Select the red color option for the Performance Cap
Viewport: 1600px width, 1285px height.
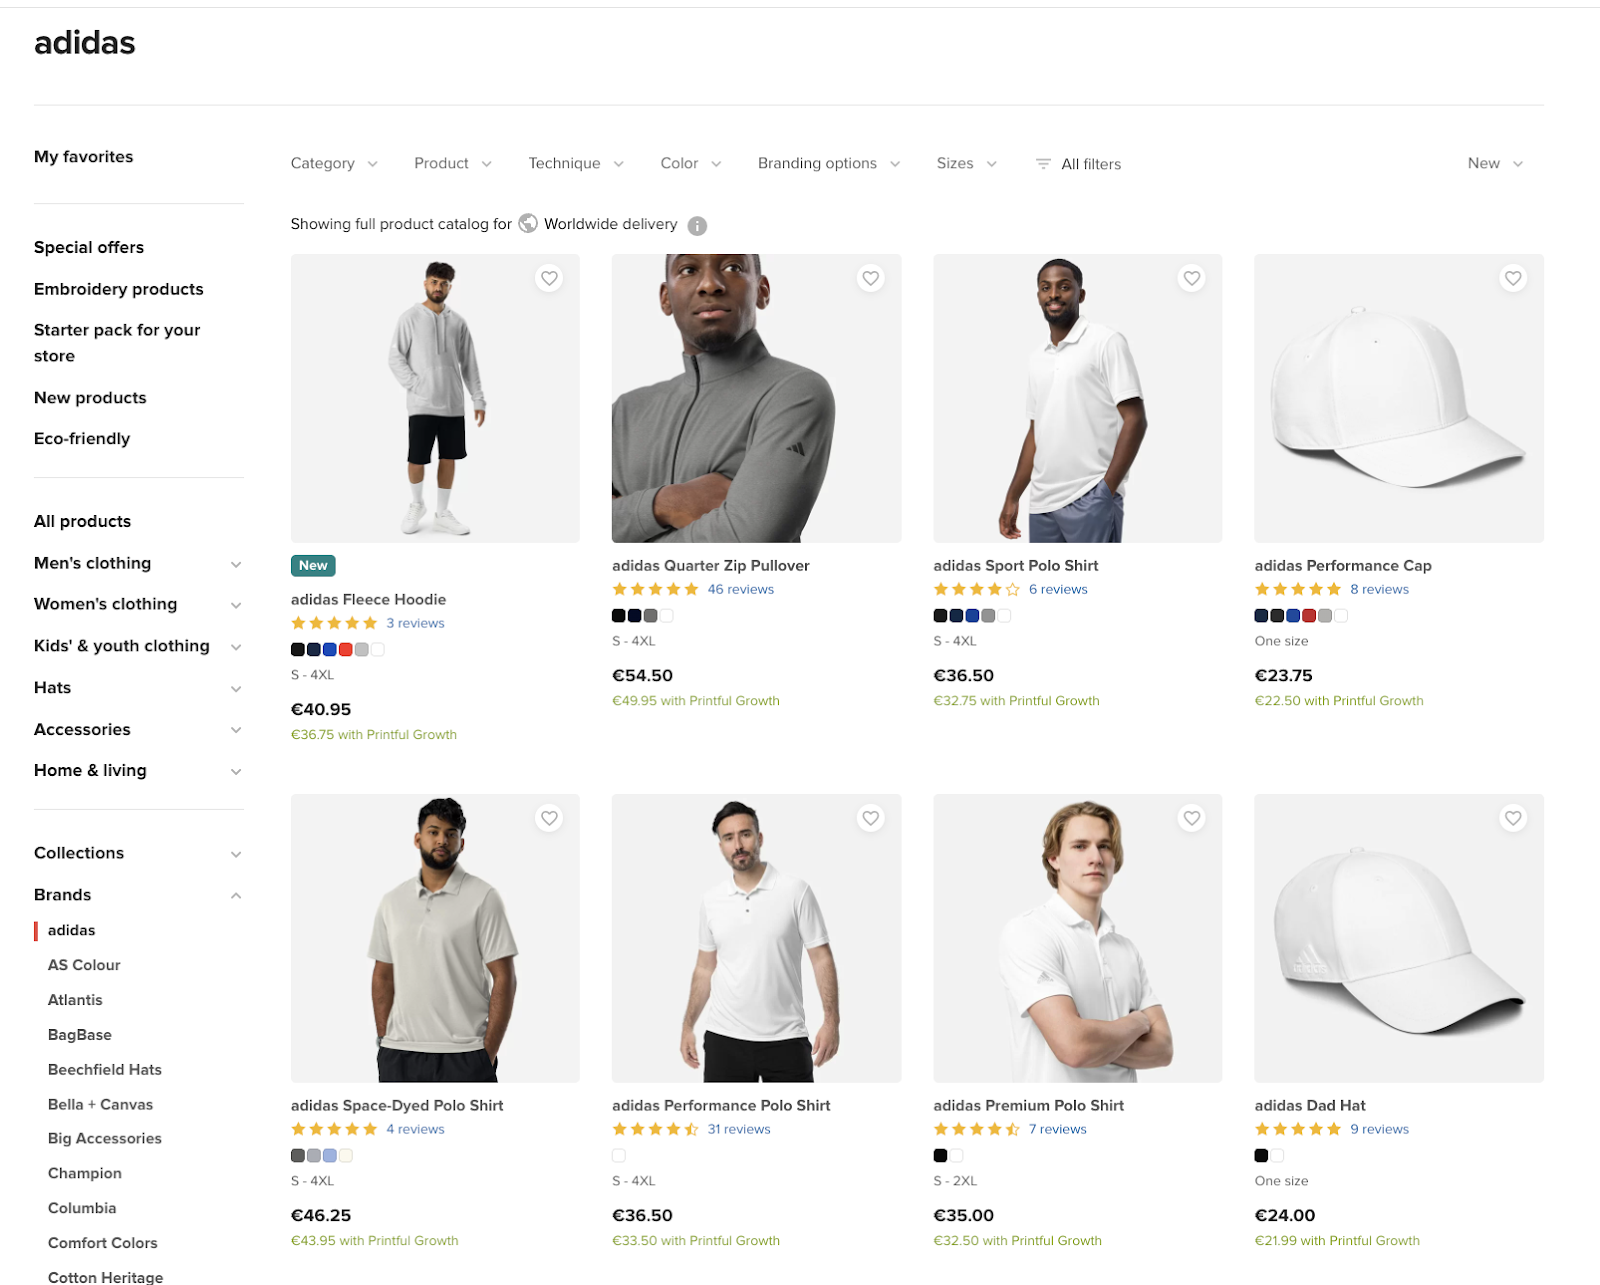1311,616
